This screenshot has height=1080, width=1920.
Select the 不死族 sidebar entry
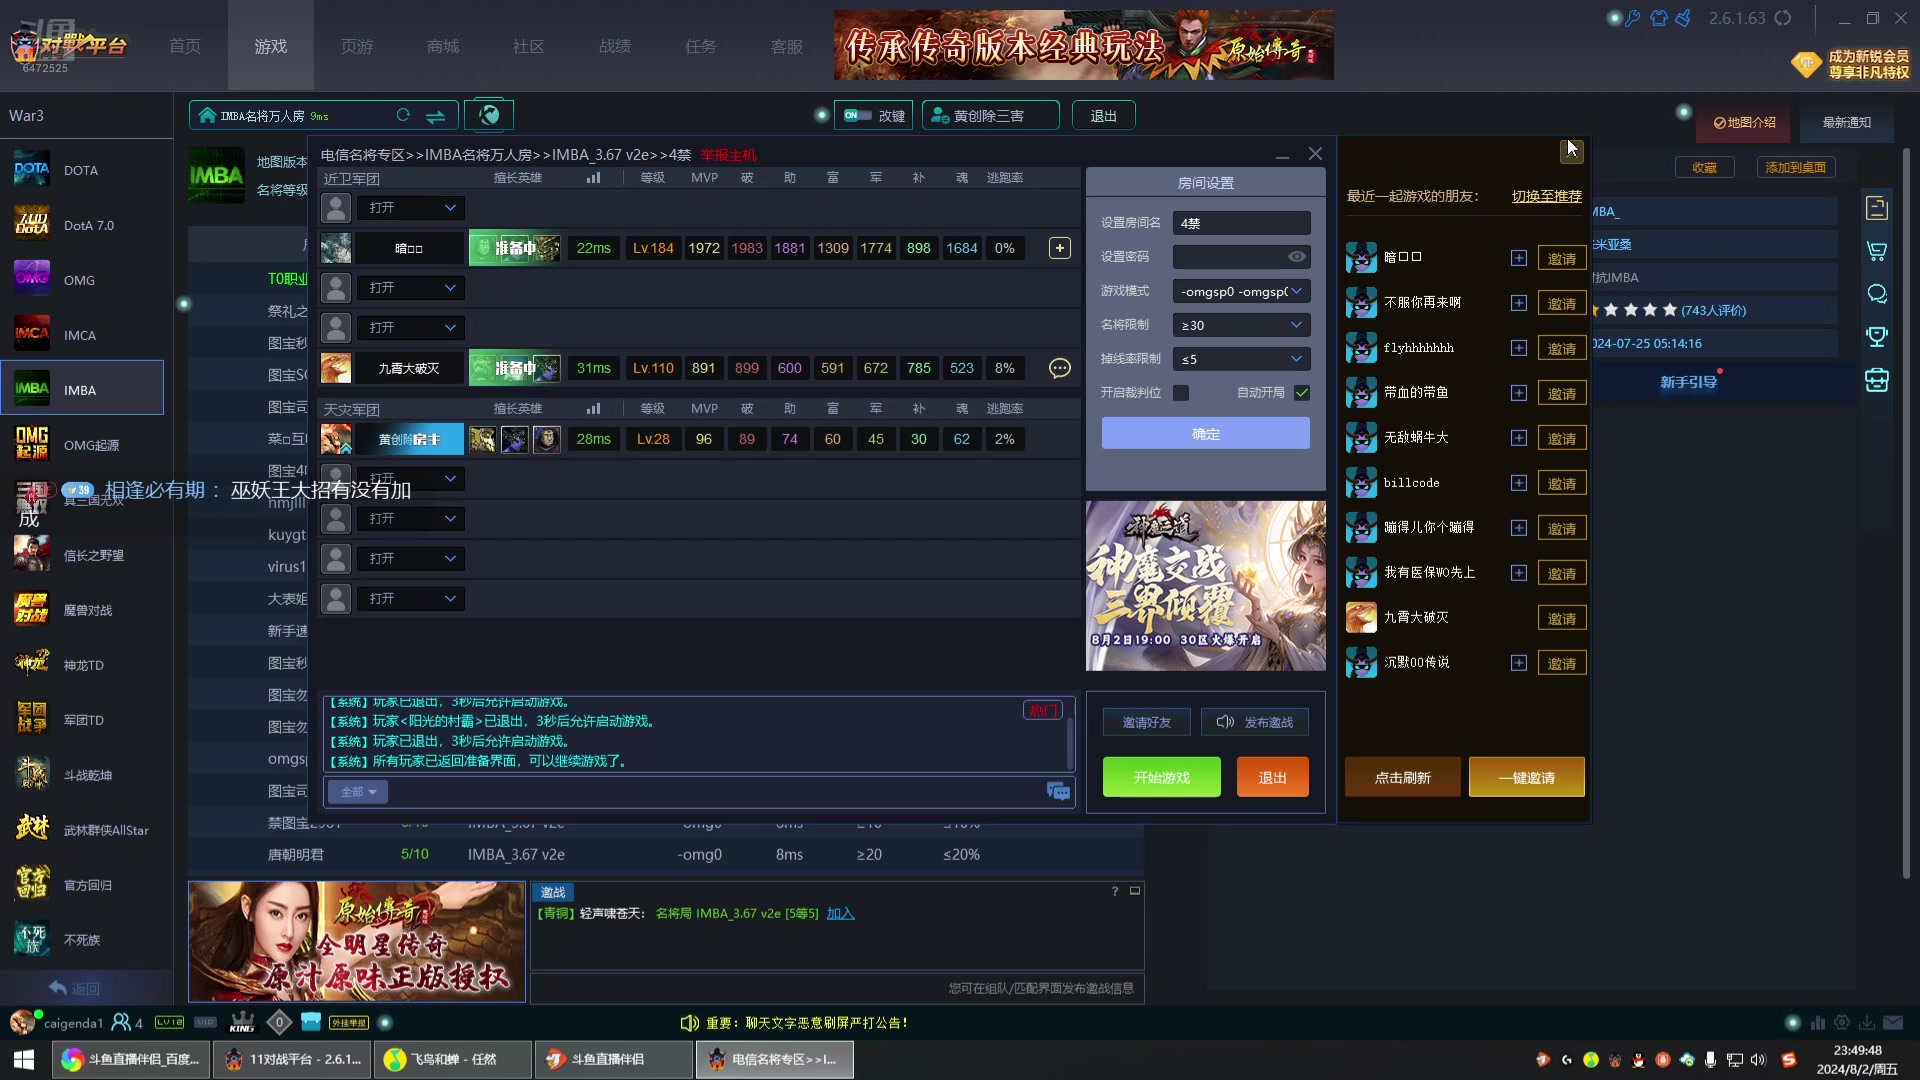pyautogui.click(x=82, y=940)
